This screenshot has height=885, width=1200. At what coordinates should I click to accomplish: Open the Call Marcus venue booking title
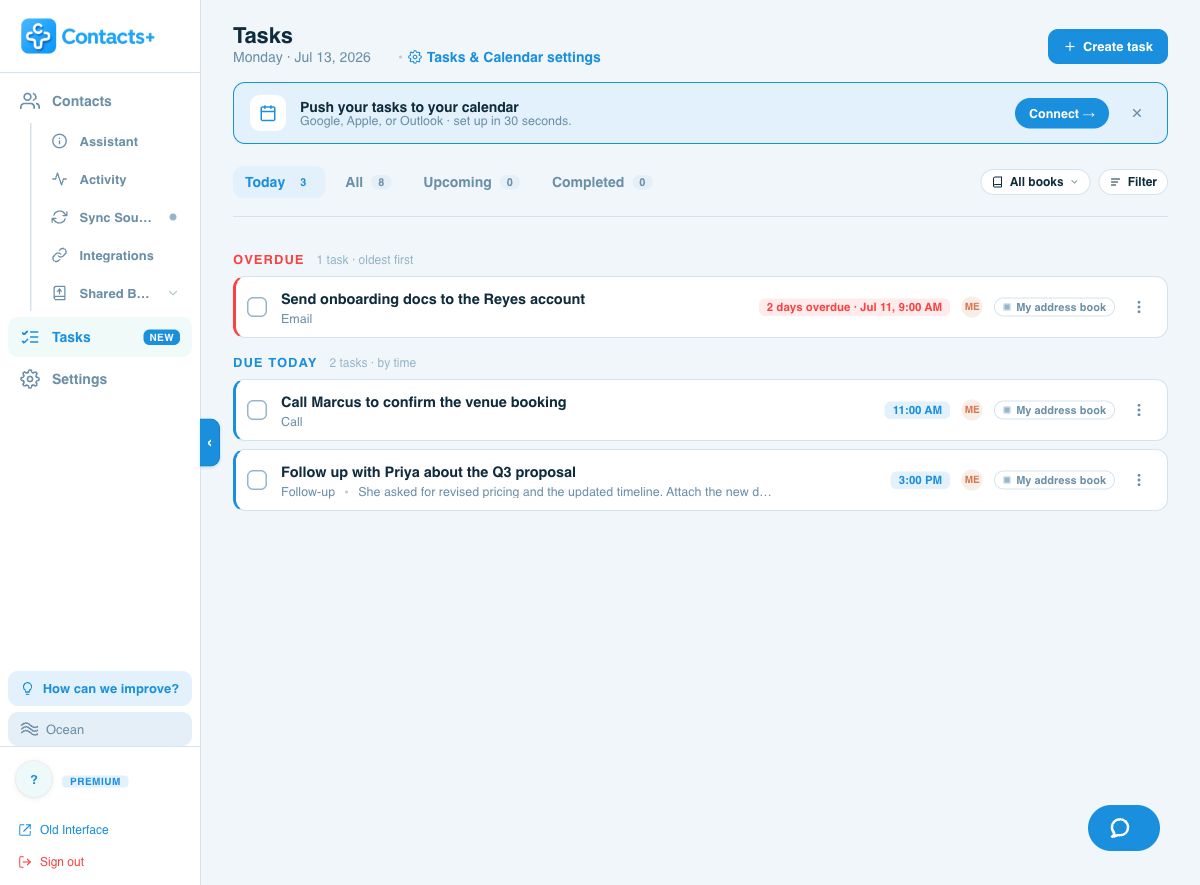(x=424, y=402)
